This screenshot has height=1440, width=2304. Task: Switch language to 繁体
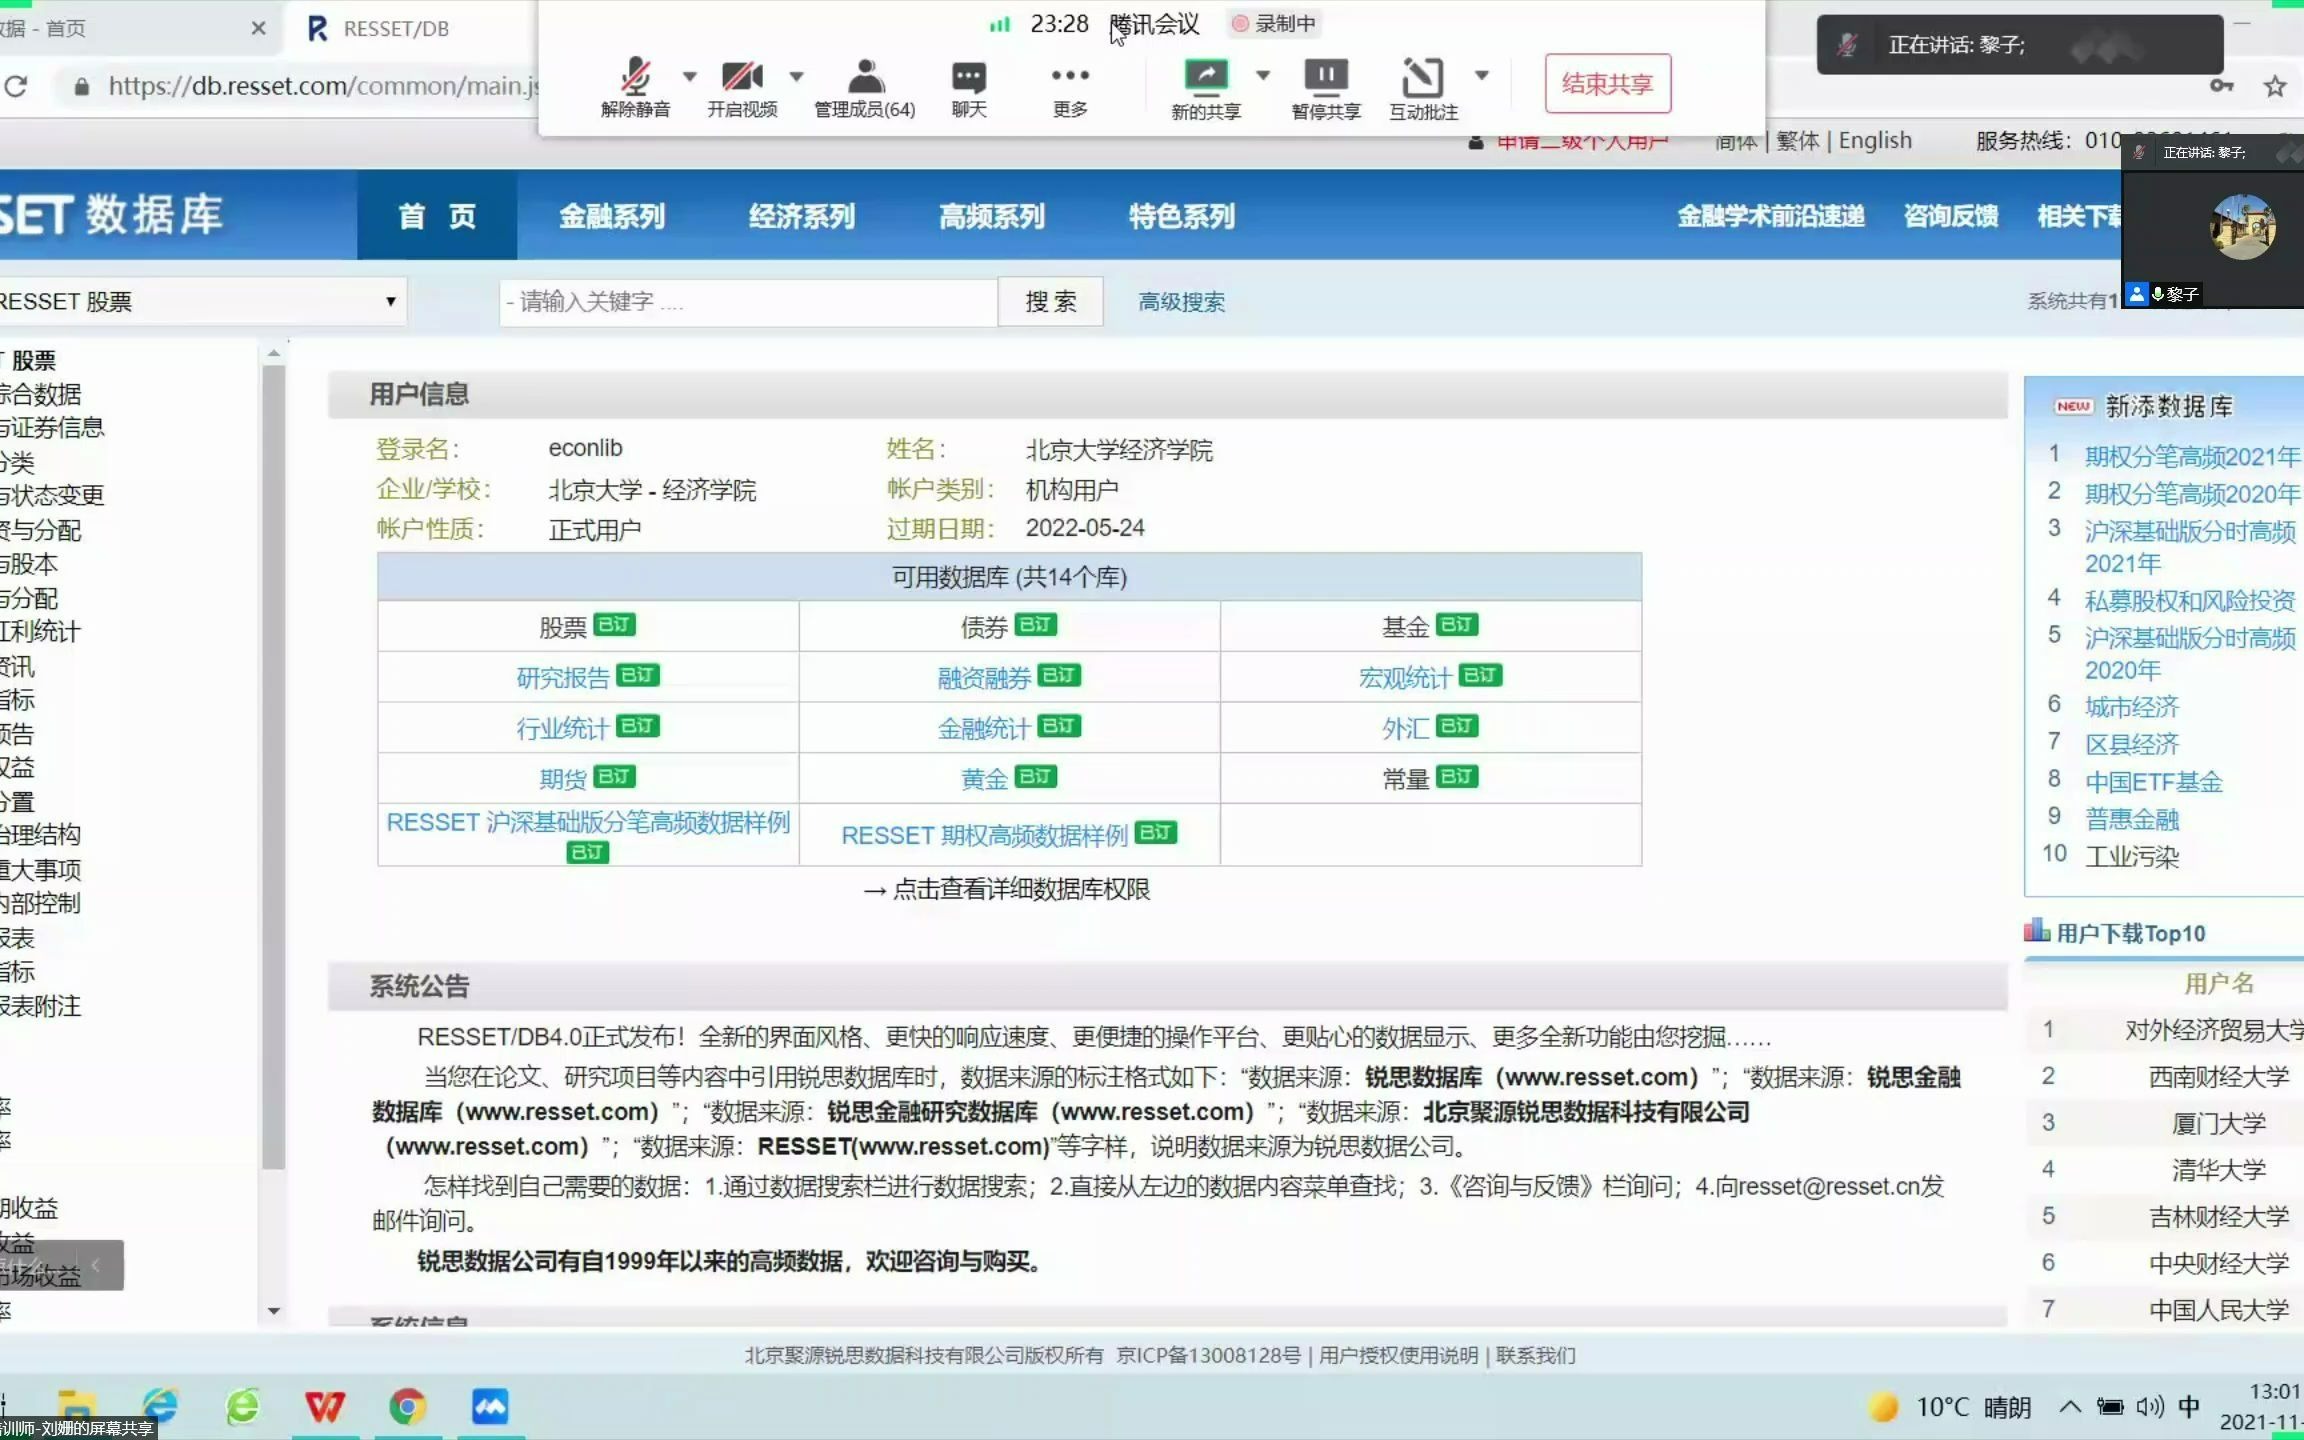click(1797, 141)
